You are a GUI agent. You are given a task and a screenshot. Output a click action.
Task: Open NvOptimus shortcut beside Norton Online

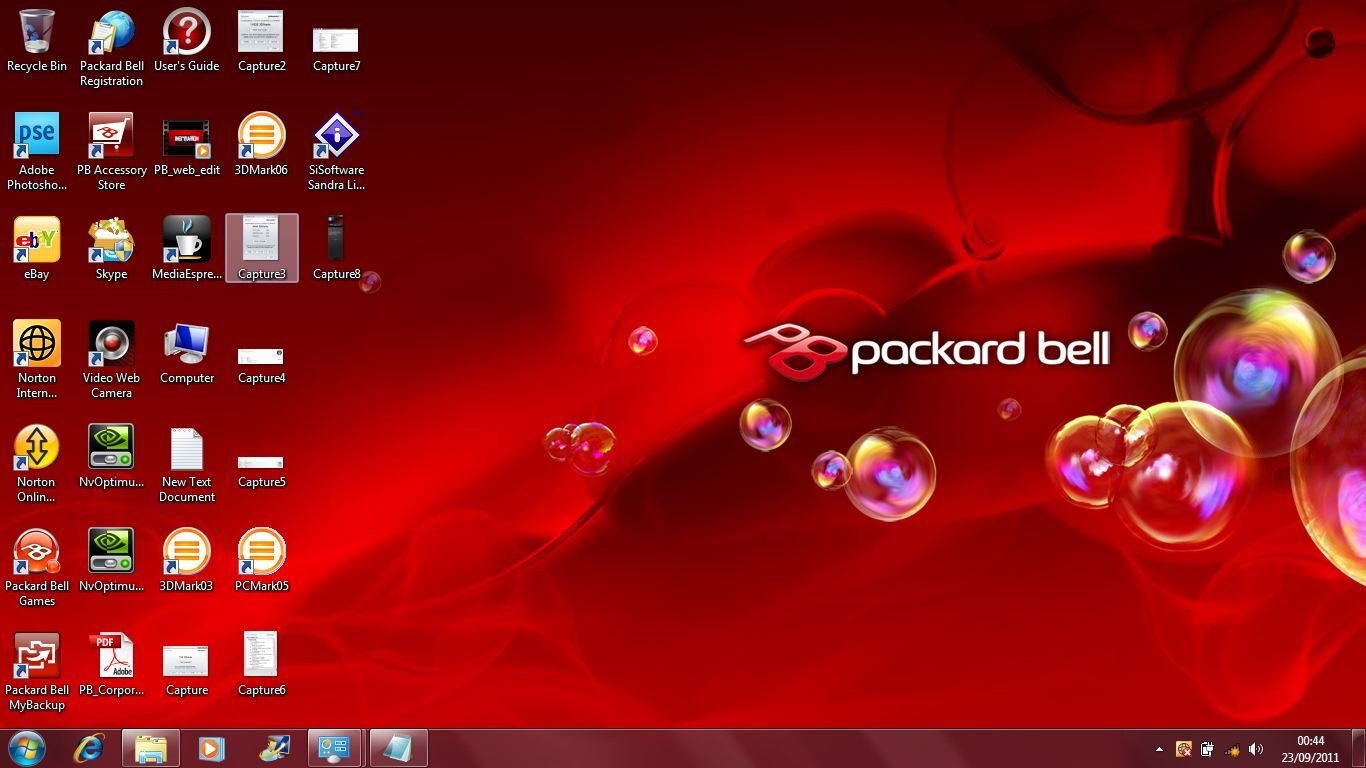111,457
